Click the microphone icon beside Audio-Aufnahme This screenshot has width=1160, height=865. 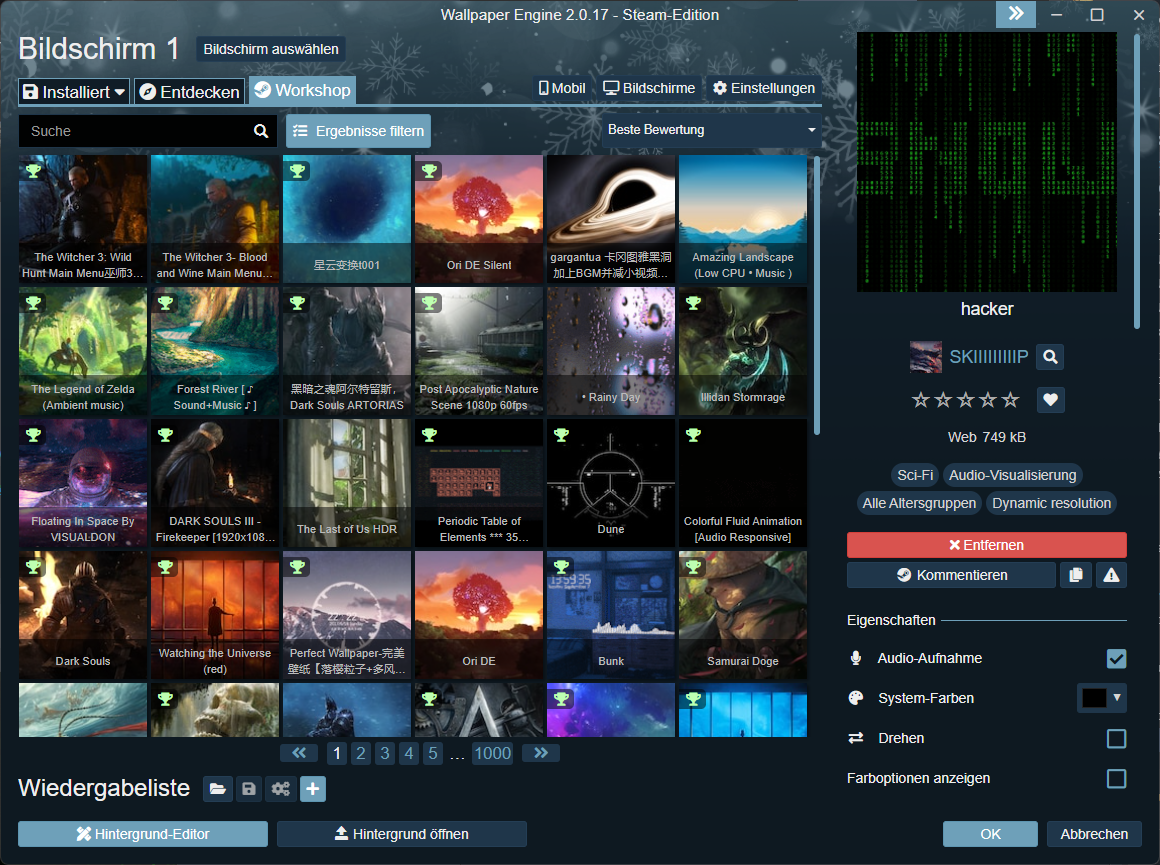856,658
